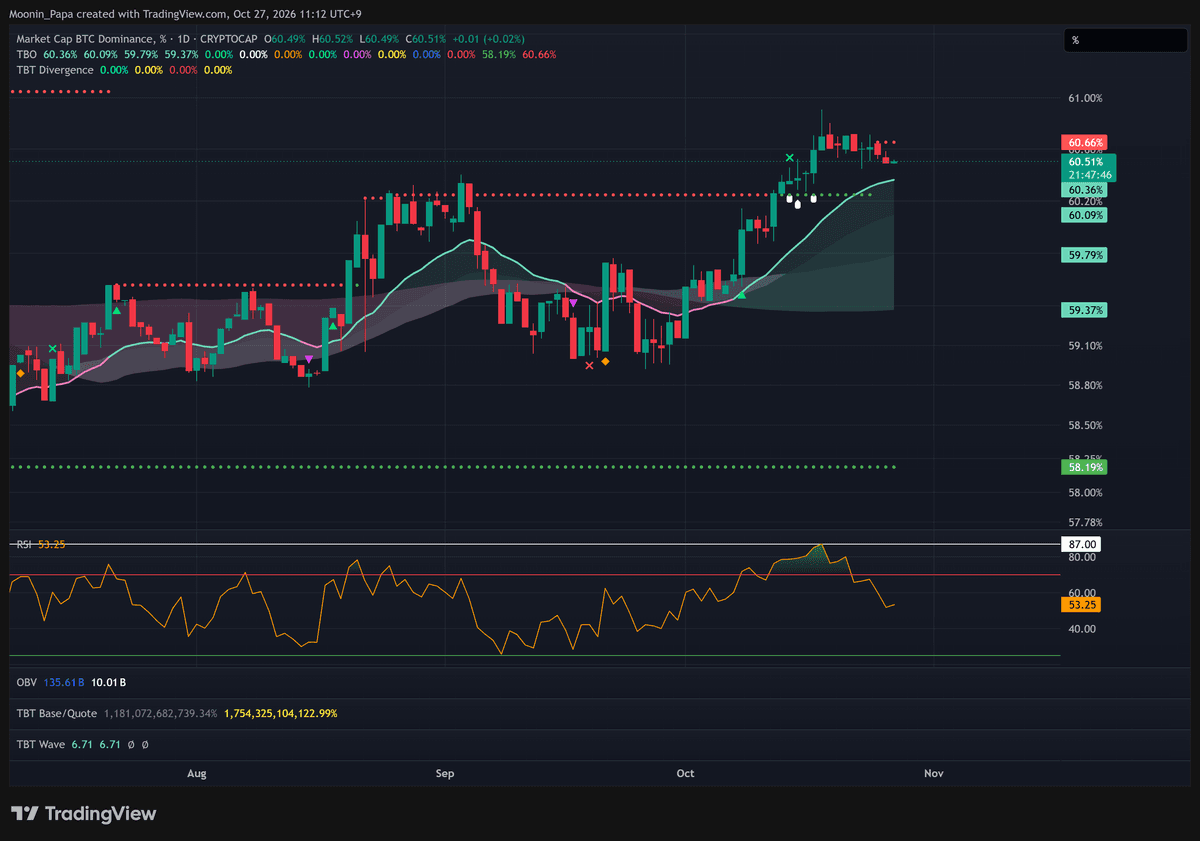Screen dimensions: 1200x841
Task: Click the OBV value 135.61 B
Action: (x=62, y=682)
